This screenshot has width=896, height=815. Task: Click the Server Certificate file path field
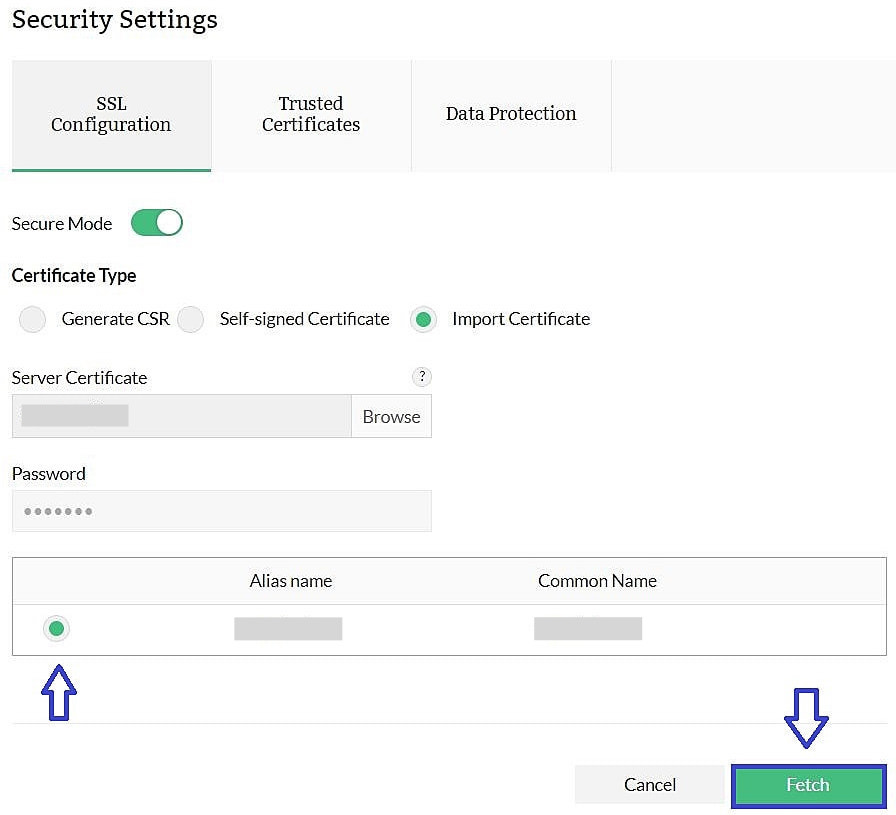(180, 416)
